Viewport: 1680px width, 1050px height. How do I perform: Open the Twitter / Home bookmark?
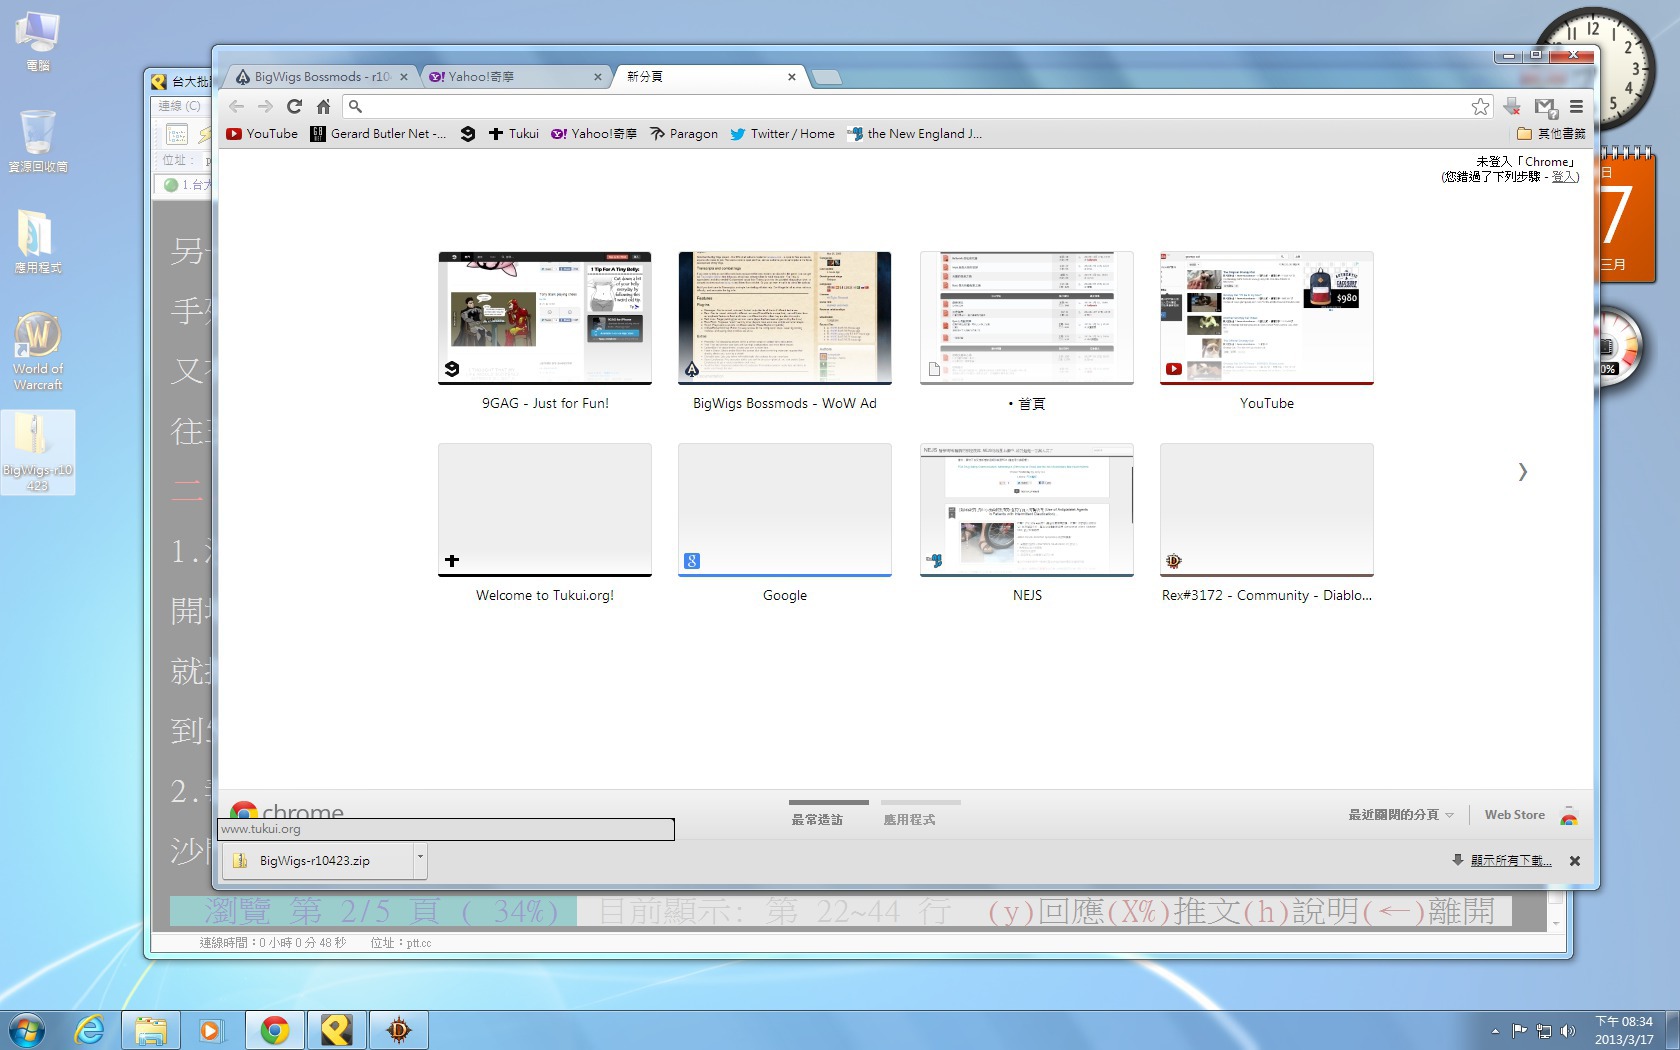782,133
